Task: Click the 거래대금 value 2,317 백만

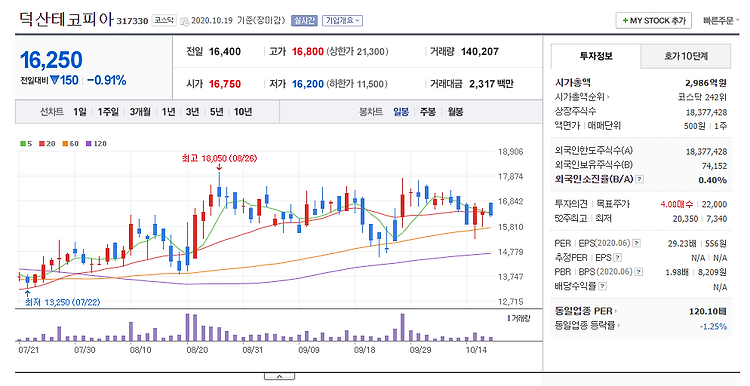Action: click(491, 84)
